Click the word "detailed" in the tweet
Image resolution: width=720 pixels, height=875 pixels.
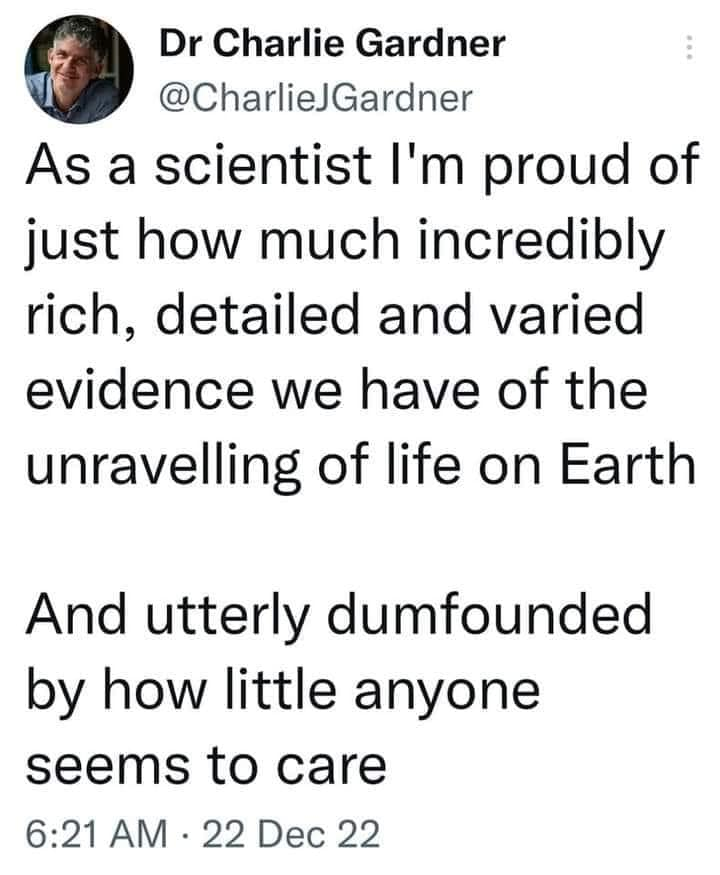(x=257, y=314)
